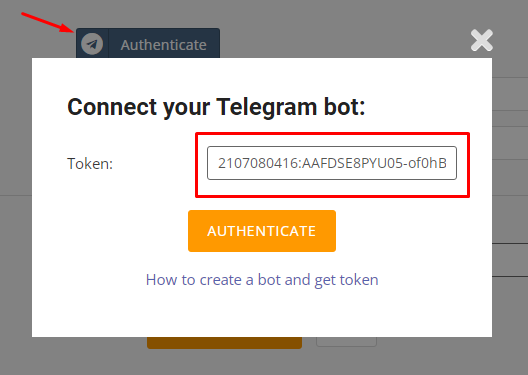Click the dark Authenticate label beside the Telegram icon
528x375 pixels.
[x=164, y=45]
